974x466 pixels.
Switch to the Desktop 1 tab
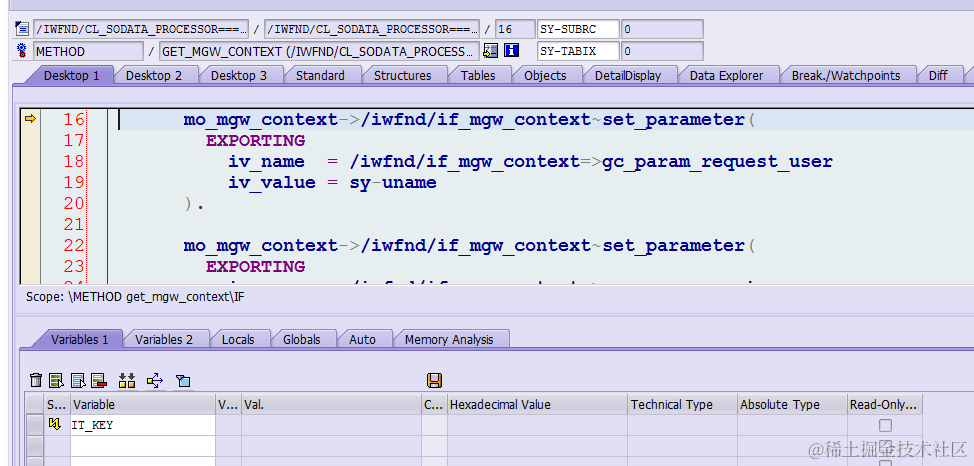(x=71, y=75)
